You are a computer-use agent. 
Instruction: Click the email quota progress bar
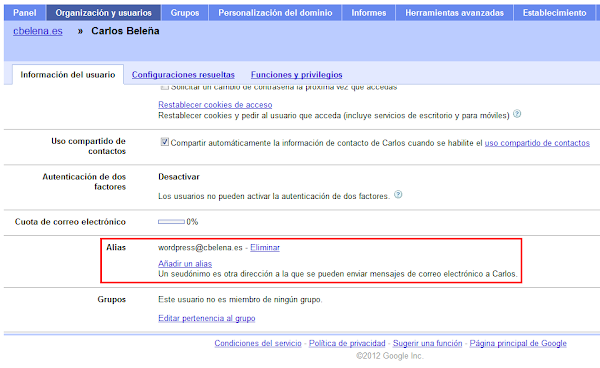[x=171, y=221]
